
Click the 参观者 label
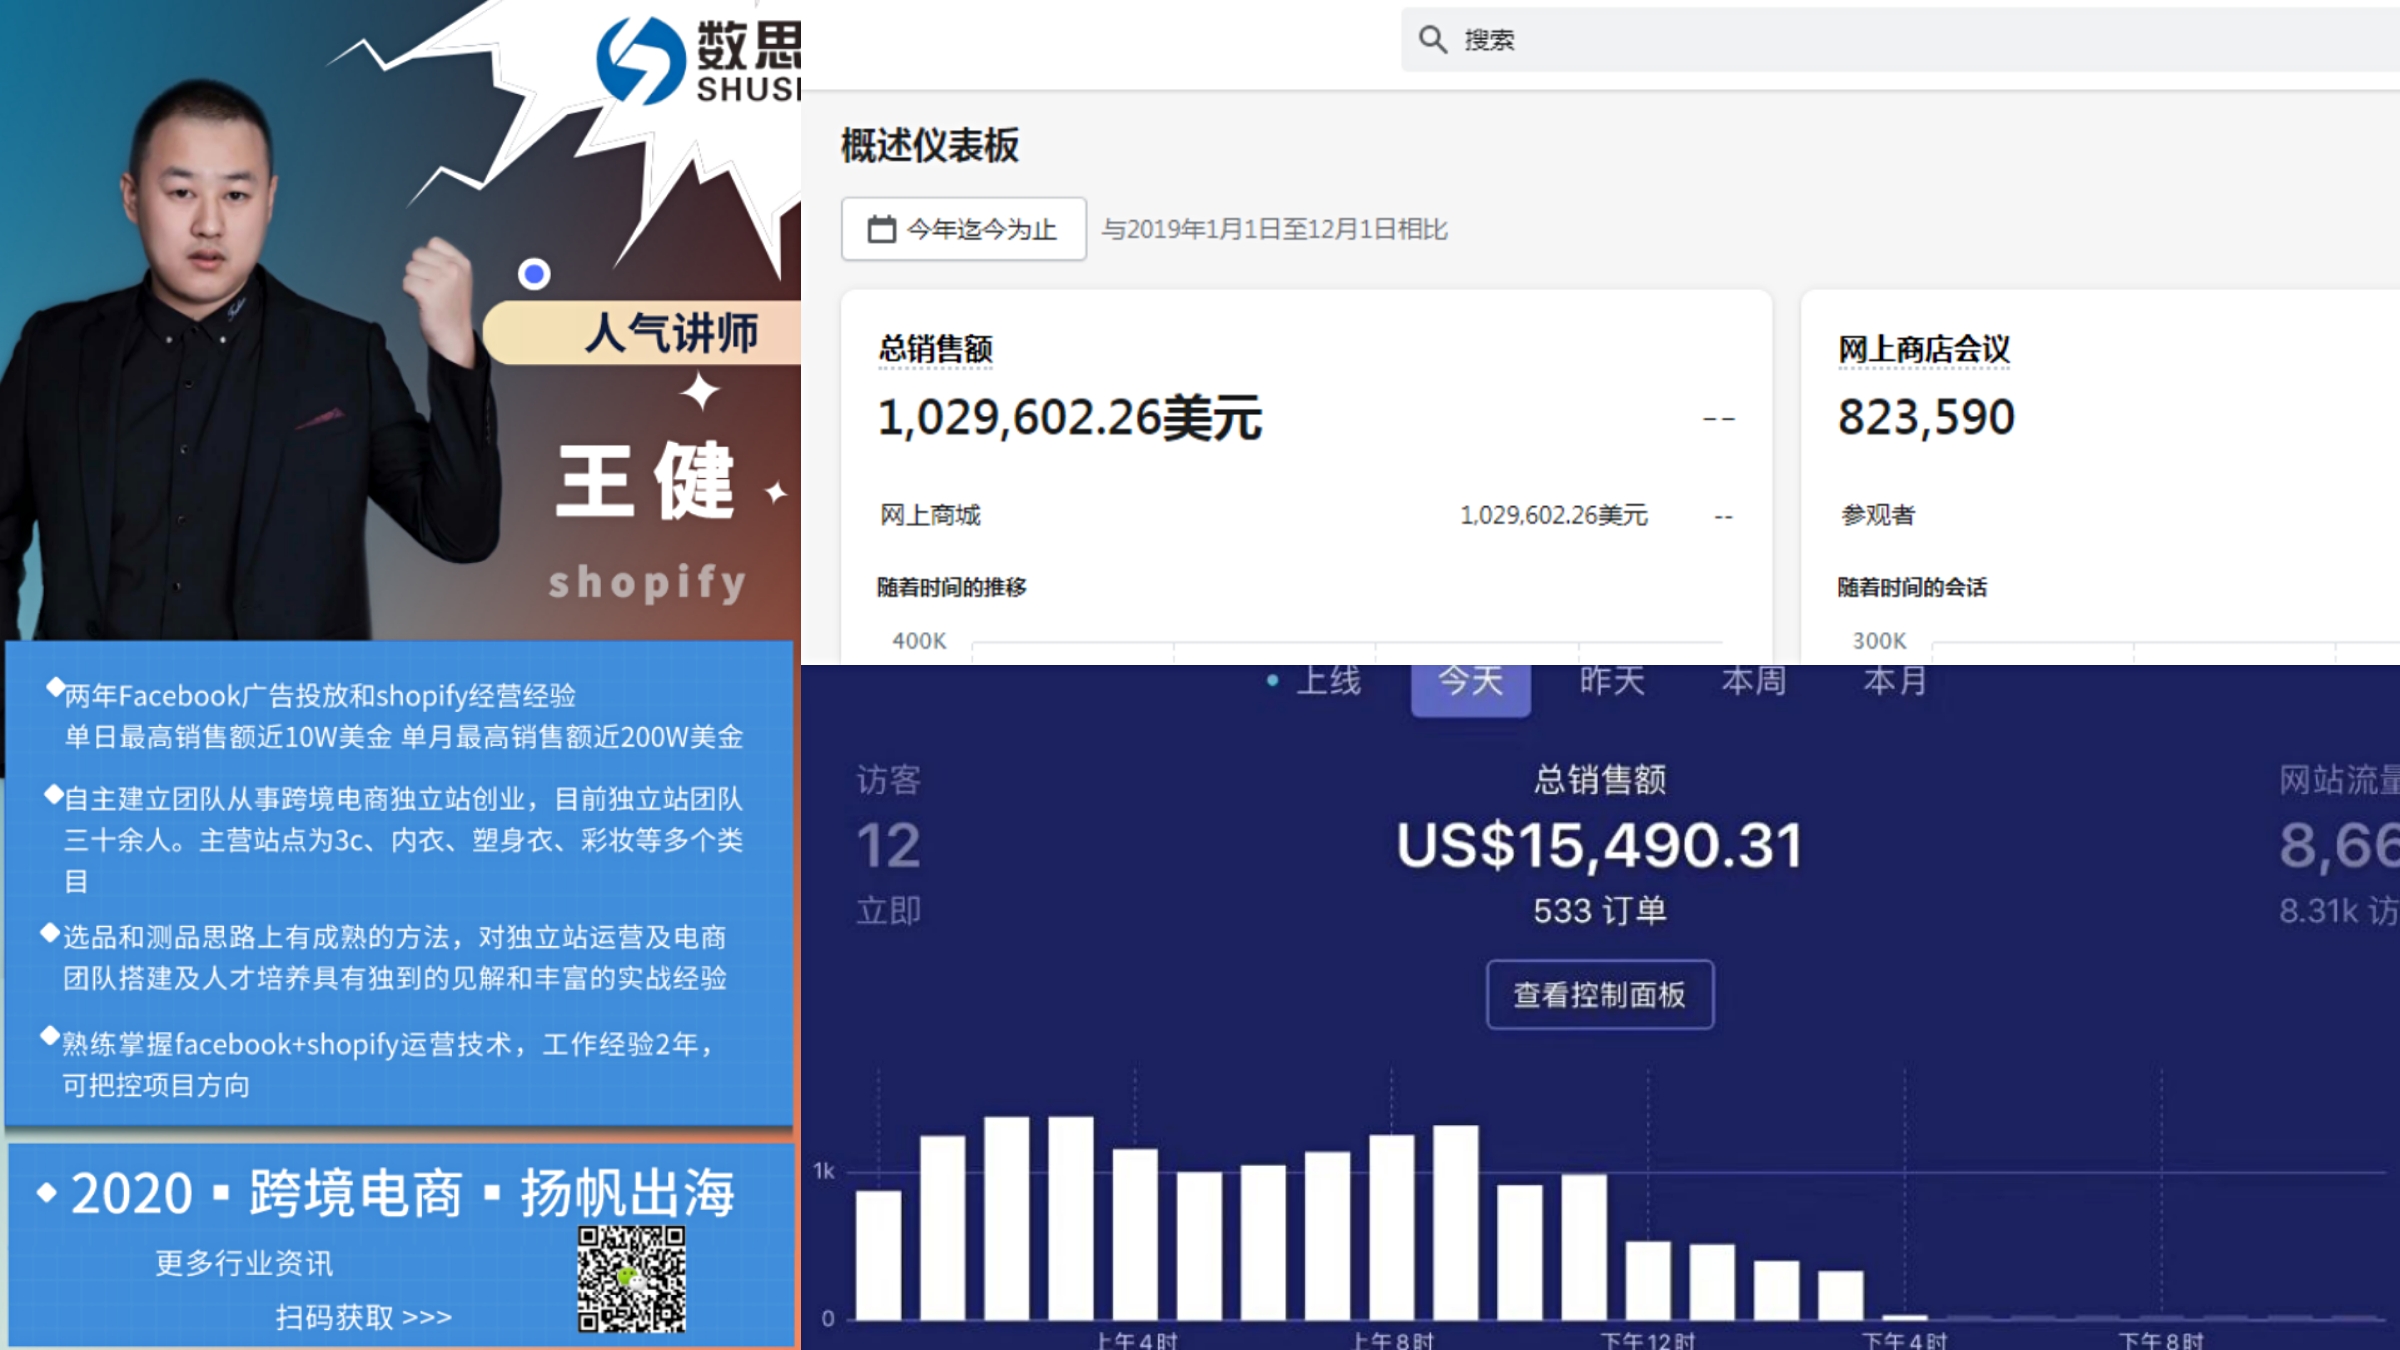click(x=1878, y=515)
